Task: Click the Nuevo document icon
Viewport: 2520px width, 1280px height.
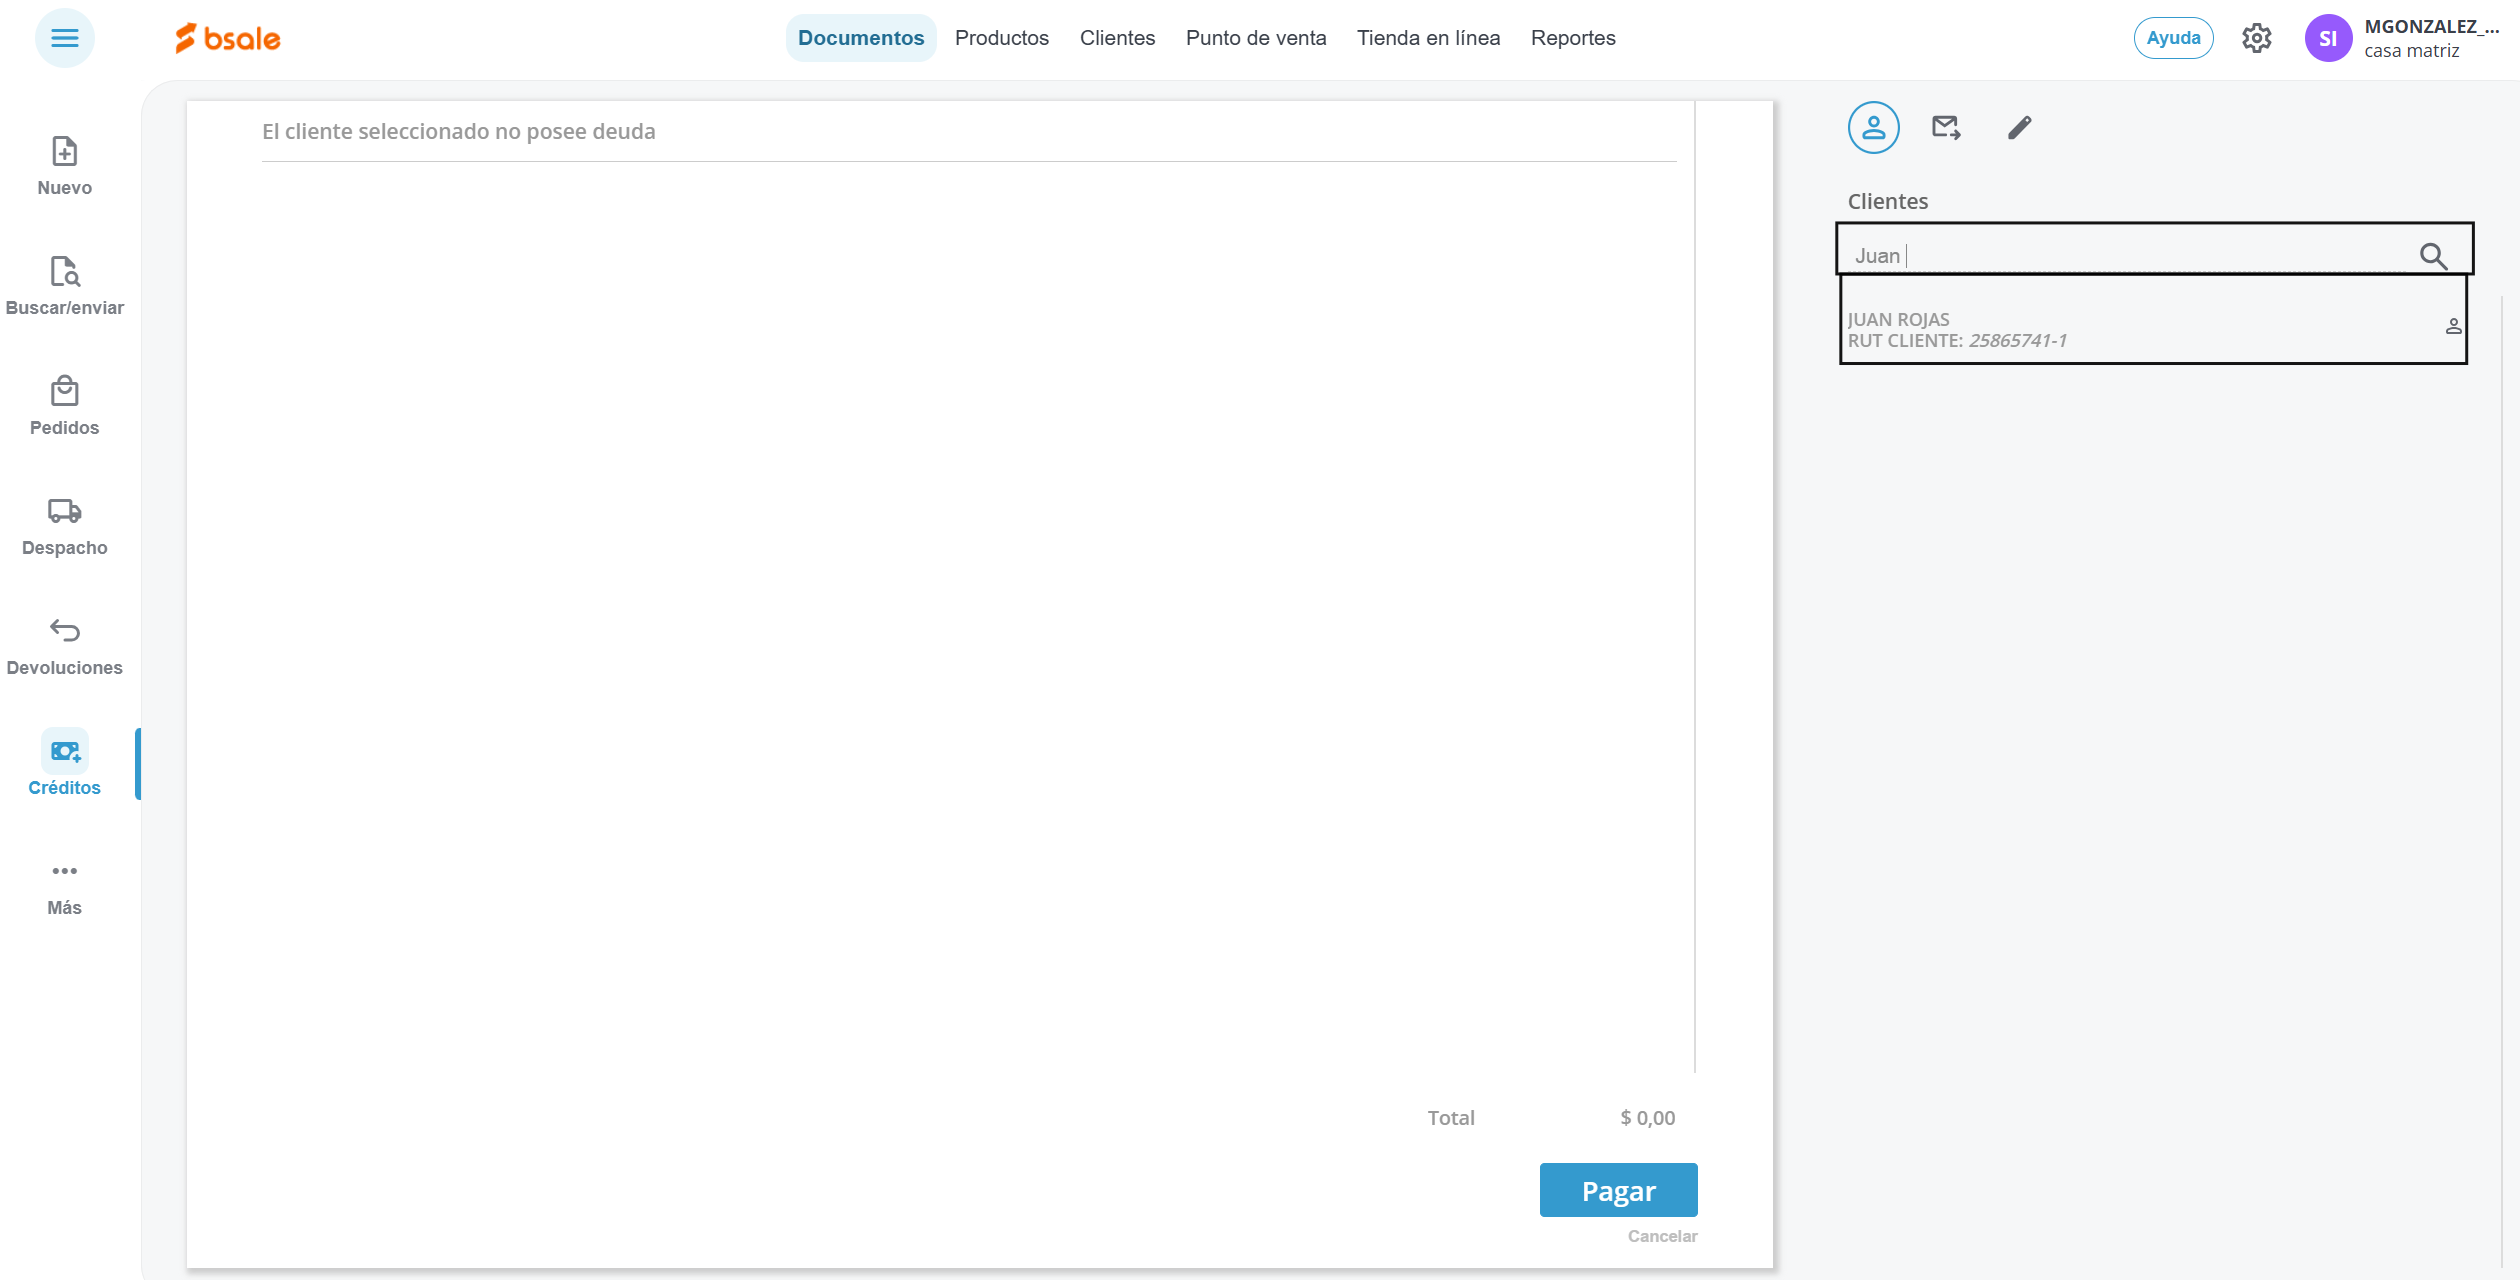Action: pos(64,152)
